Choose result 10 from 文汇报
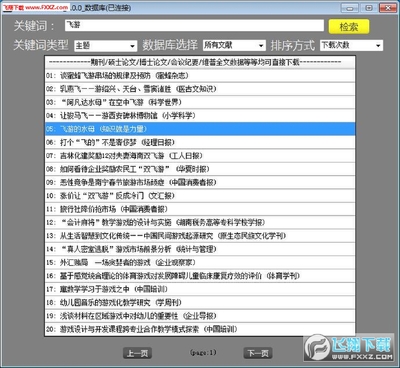The width and height of the screenshot is (400, 368). pos(200,196)
